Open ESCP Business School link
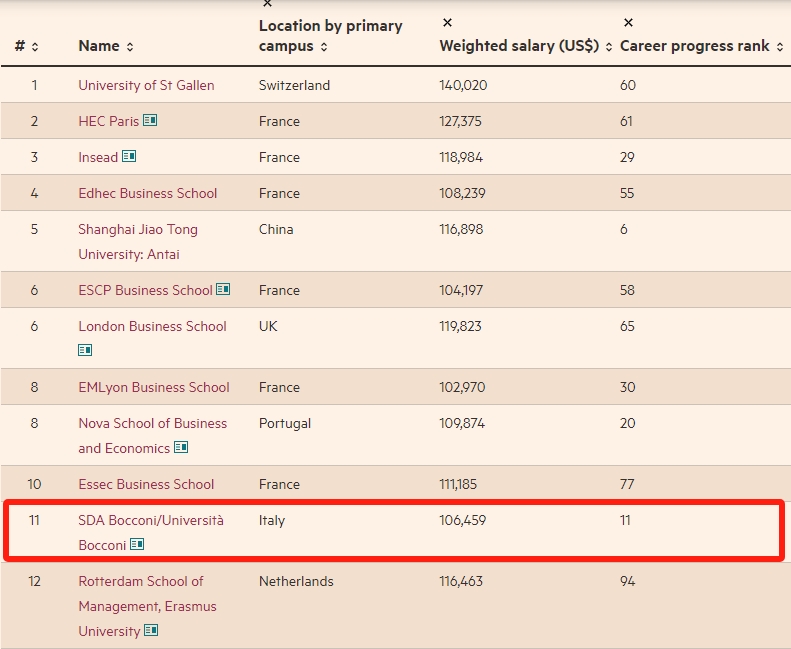The image size is (791, 649). pos(145,290)
